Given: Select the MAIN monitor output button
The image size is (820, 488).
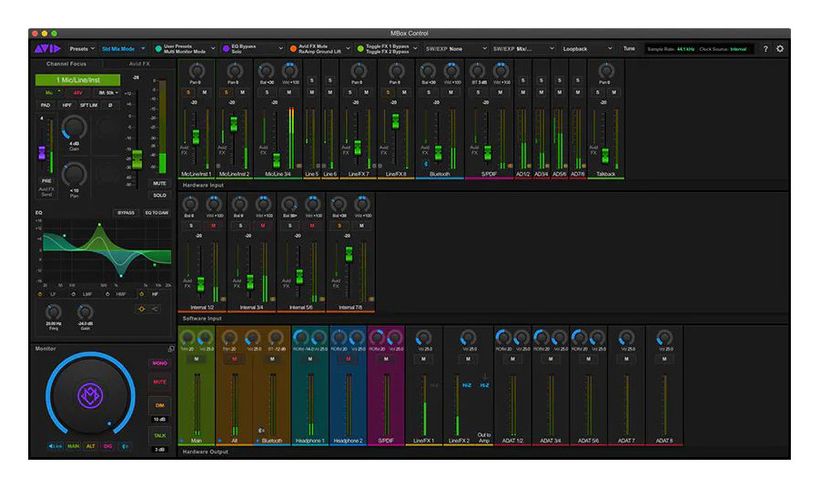Looking at the screenshot, I should [73, 446].
